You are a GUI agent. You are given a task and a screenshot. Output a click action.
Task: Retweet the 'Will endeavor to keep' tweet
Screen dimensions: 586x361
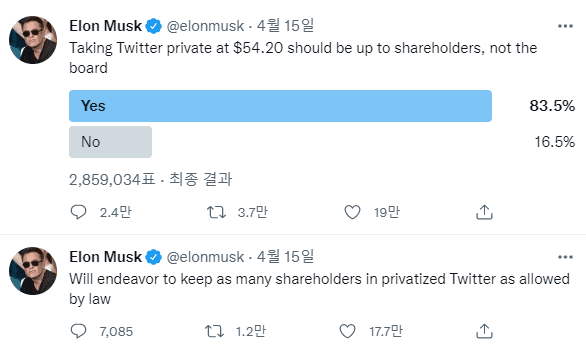tap(215, 331)
